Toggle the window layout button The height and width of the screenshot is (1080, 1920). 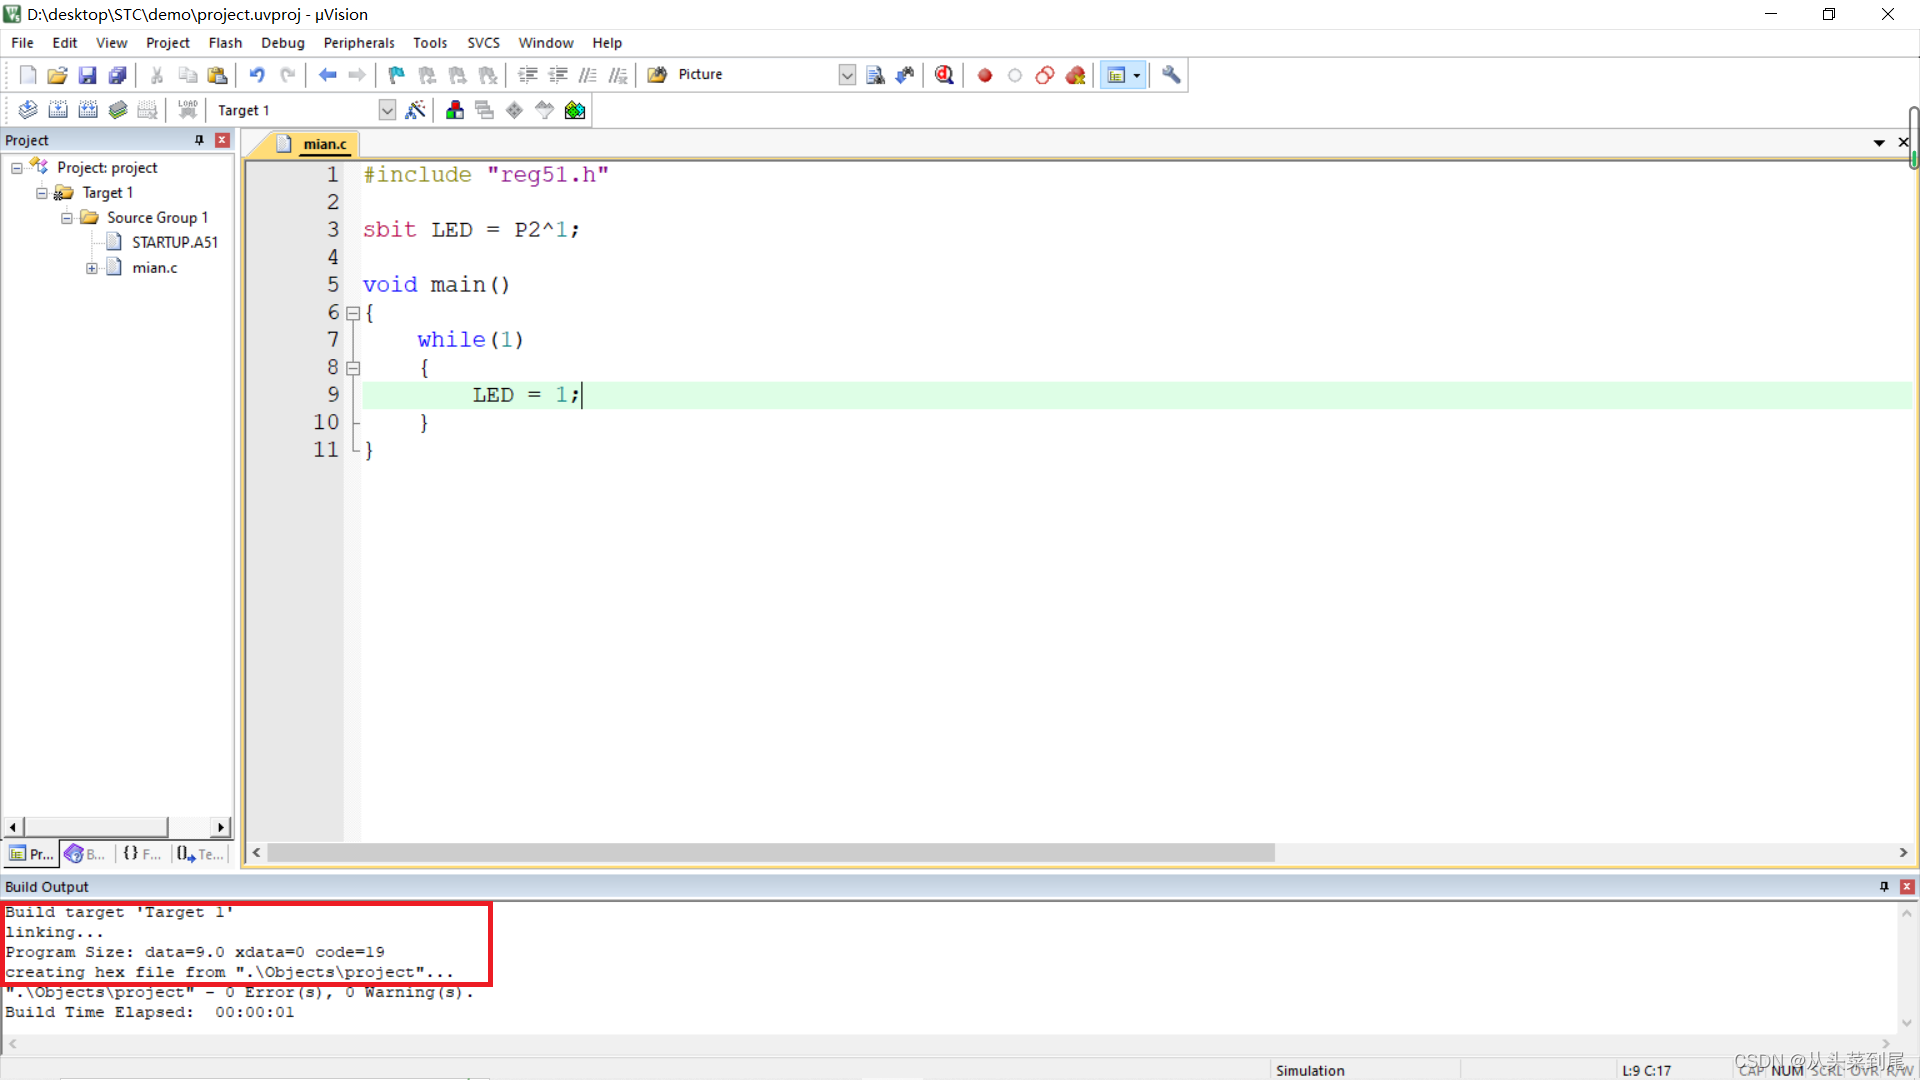(1116, 75)
